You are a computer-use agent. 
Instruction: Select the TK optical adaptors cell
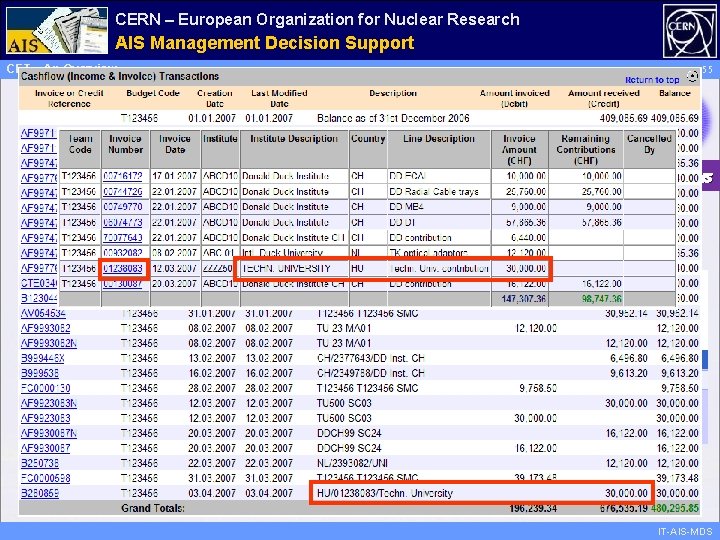[x=439, y=253]
